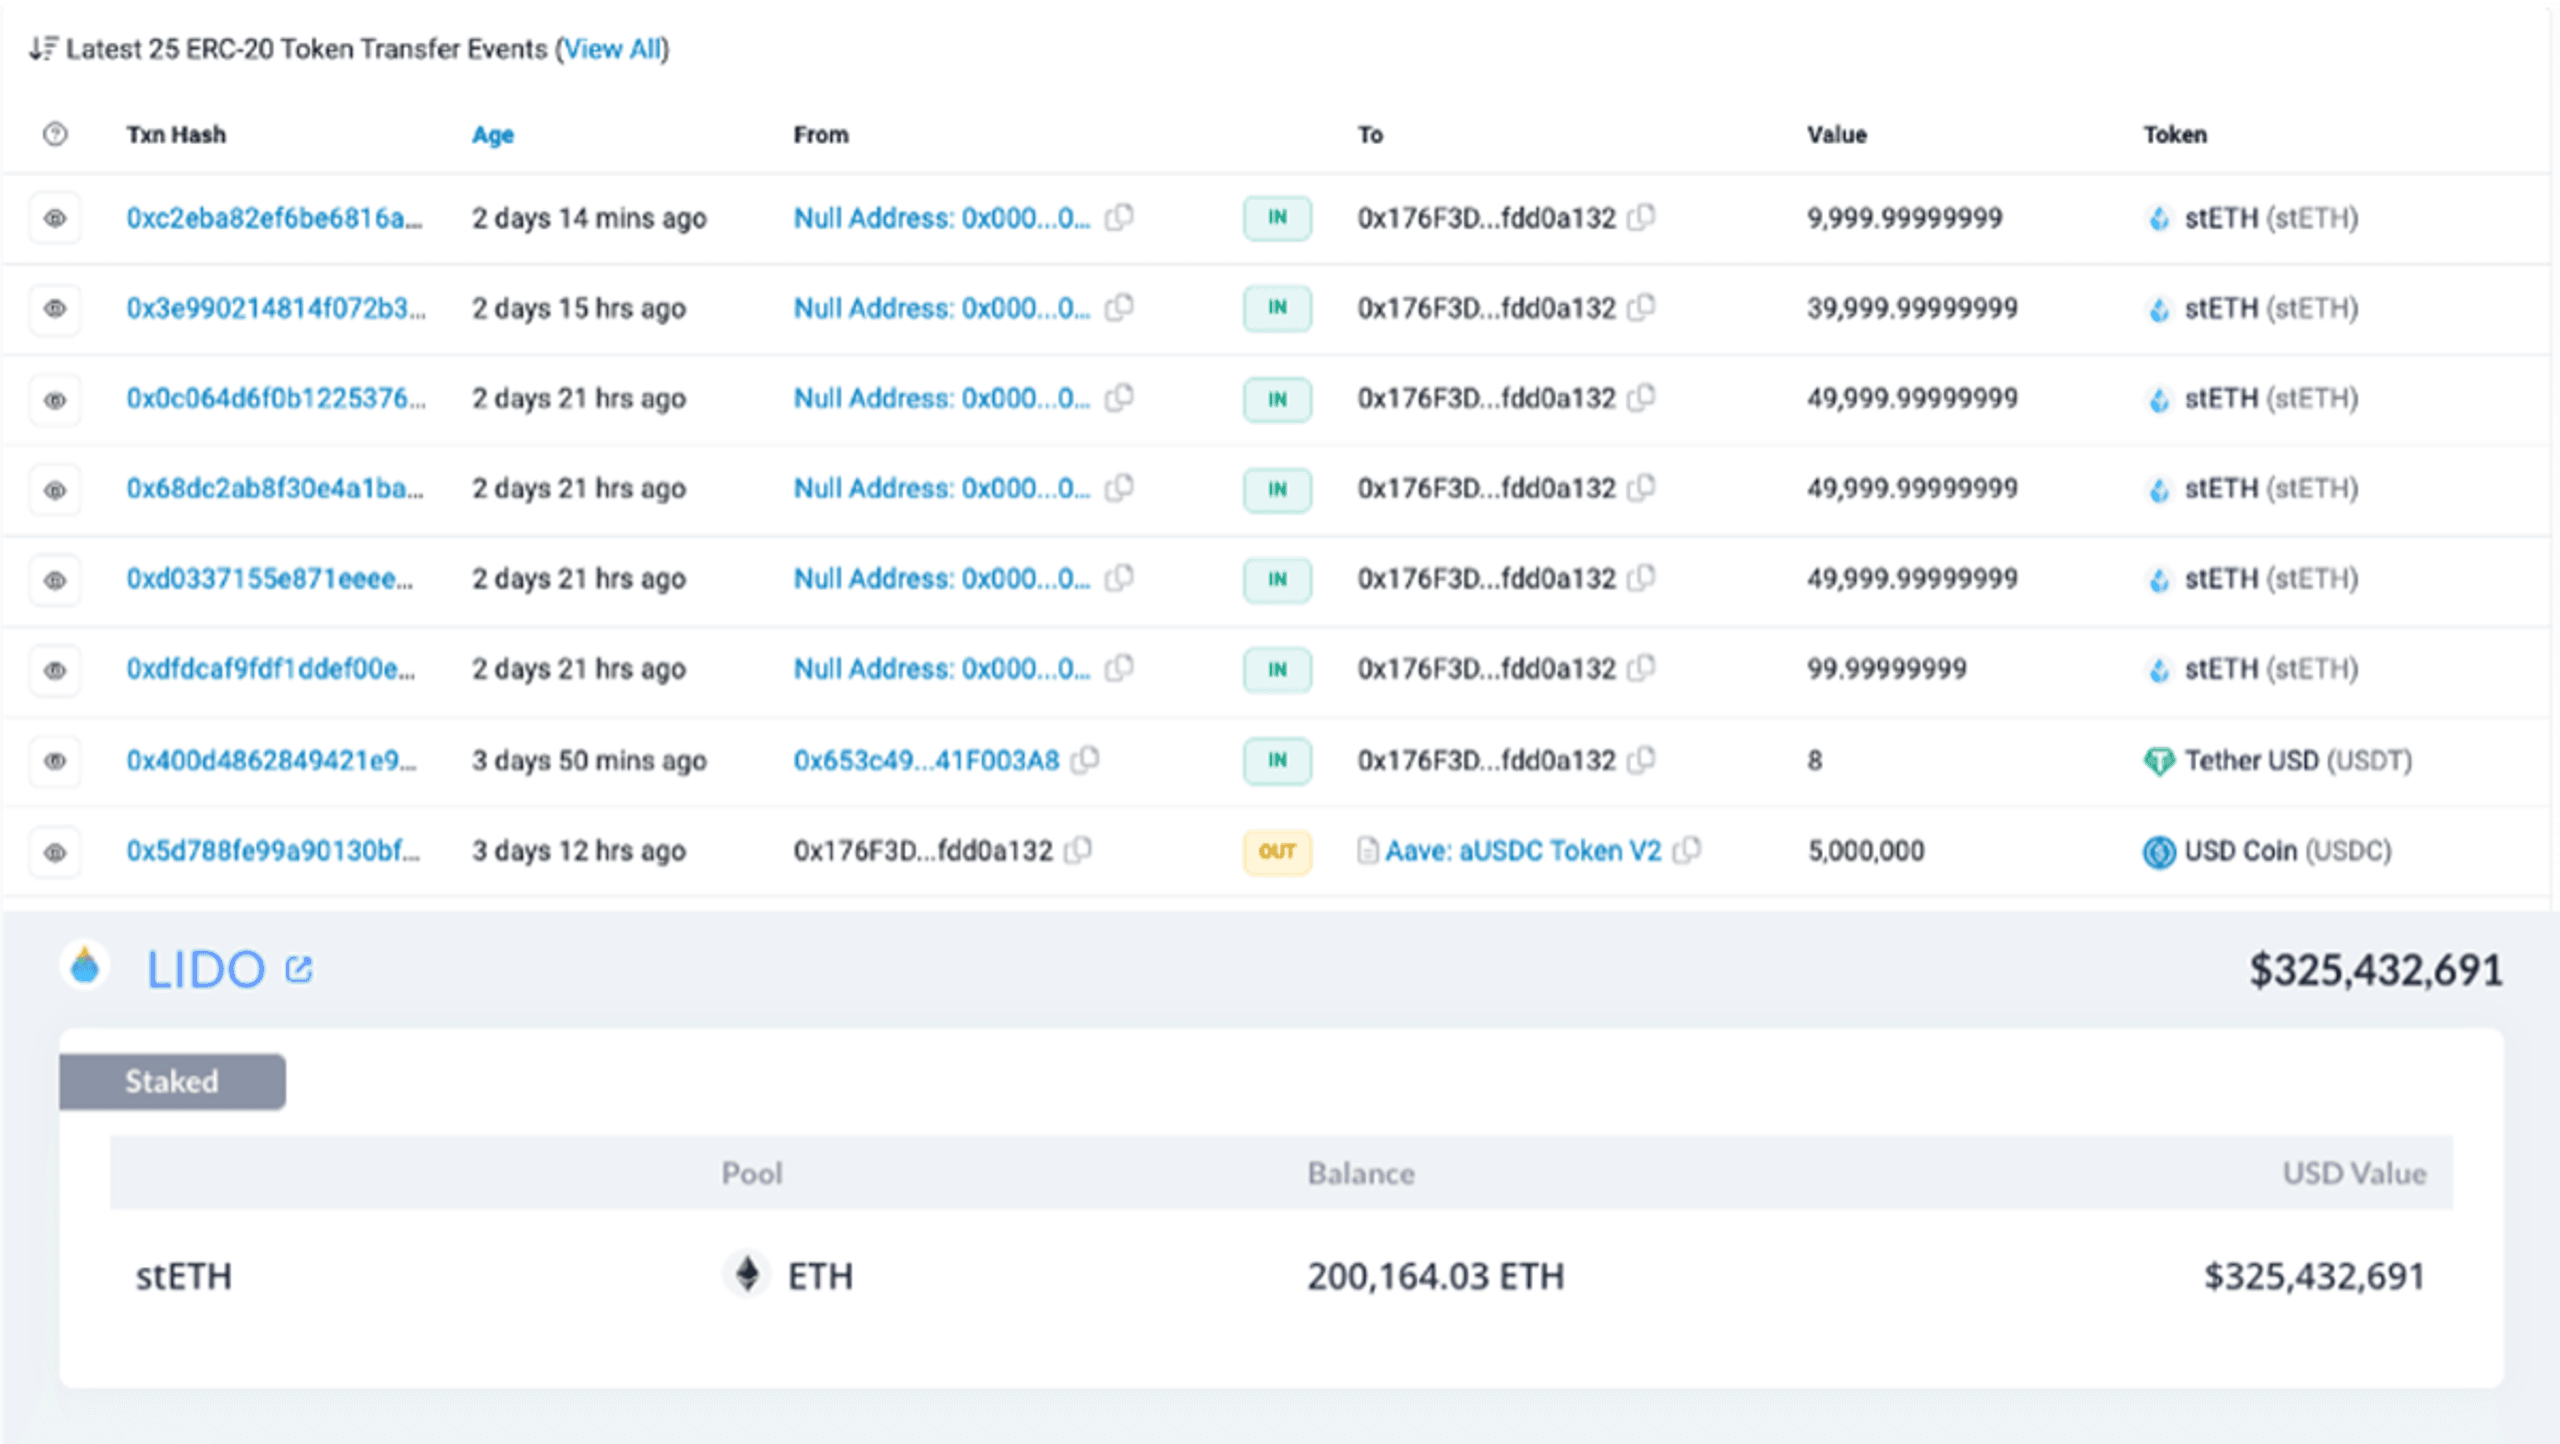
Task: Copy the To address in the Tether USD row
Action: click(1641, 760)
